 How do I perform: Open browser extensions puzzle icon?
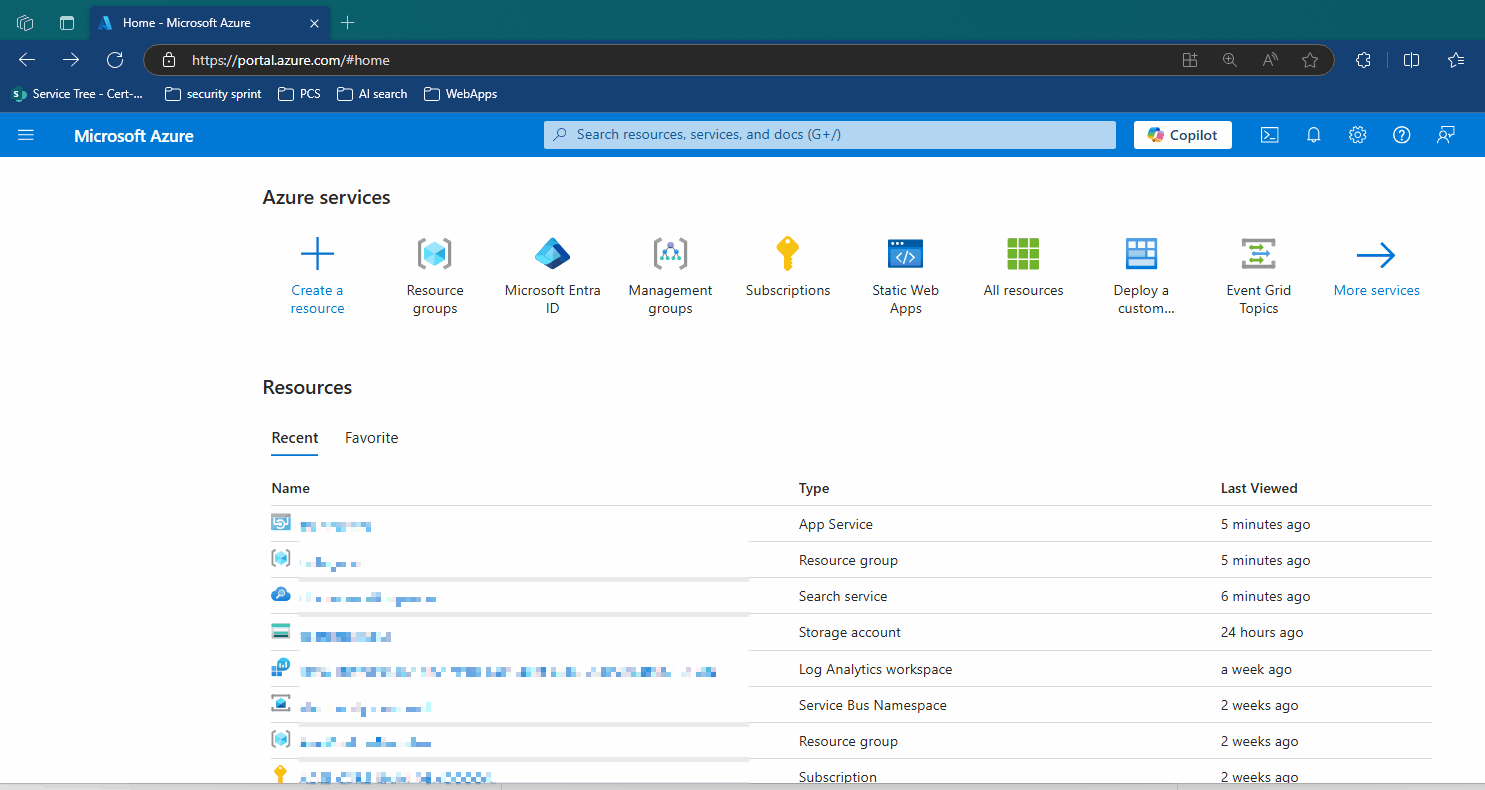point(1363,60)
